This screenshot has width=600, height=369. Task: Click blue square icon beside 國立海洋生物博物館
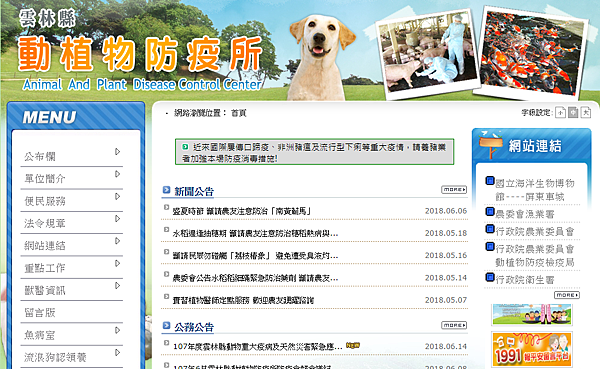point(490,180)
